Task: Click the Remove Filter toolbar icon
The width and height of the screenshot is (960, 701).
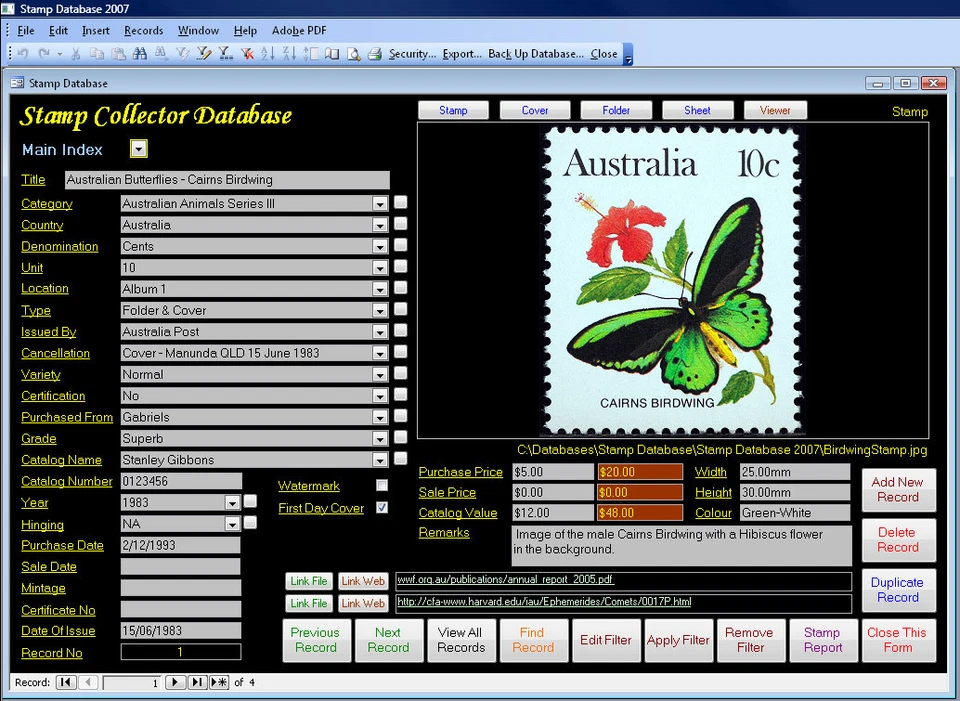Action: pos(246,53)
